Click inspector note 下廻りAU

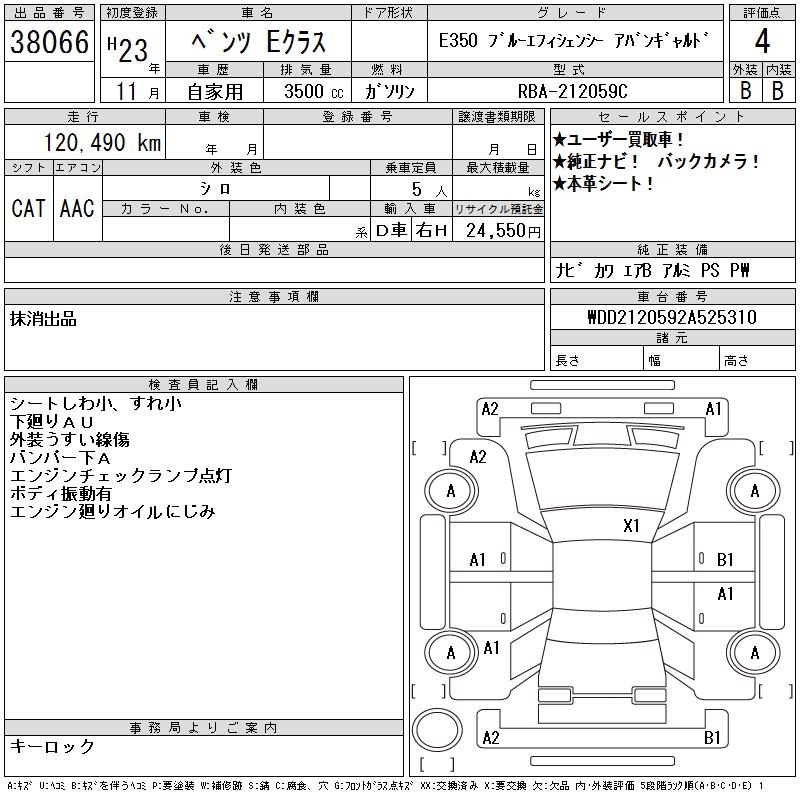coord(52,421)
